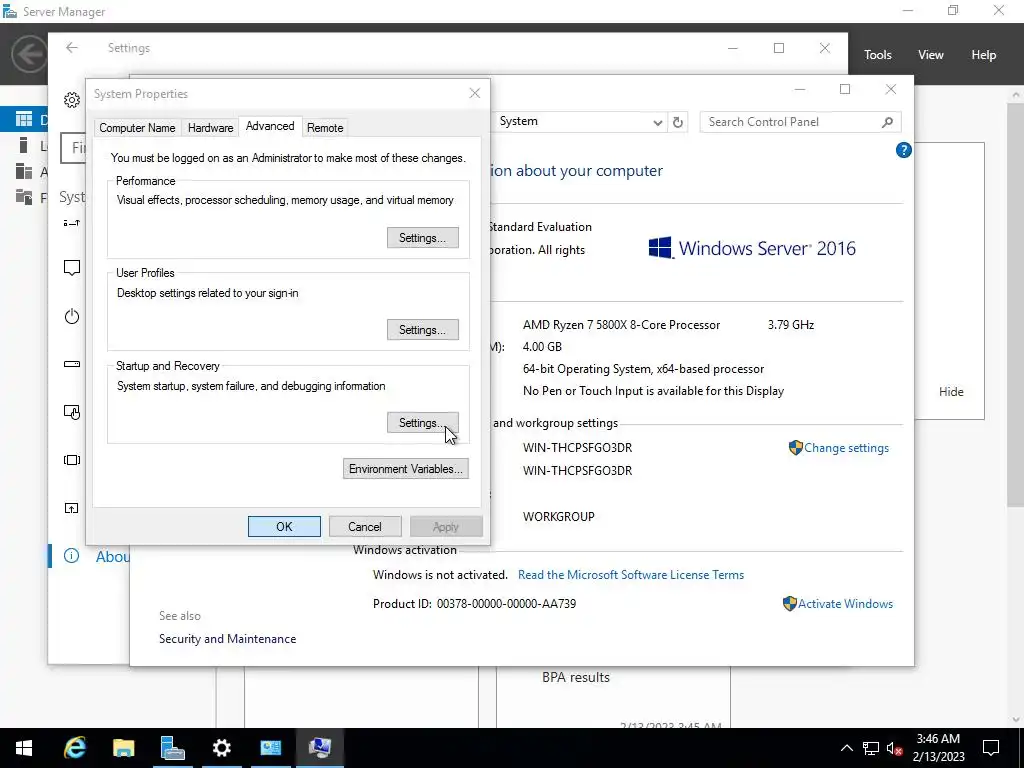Open Security and Maintenance link
Viewport: 1024px width, 768px height.
[227, 639]
